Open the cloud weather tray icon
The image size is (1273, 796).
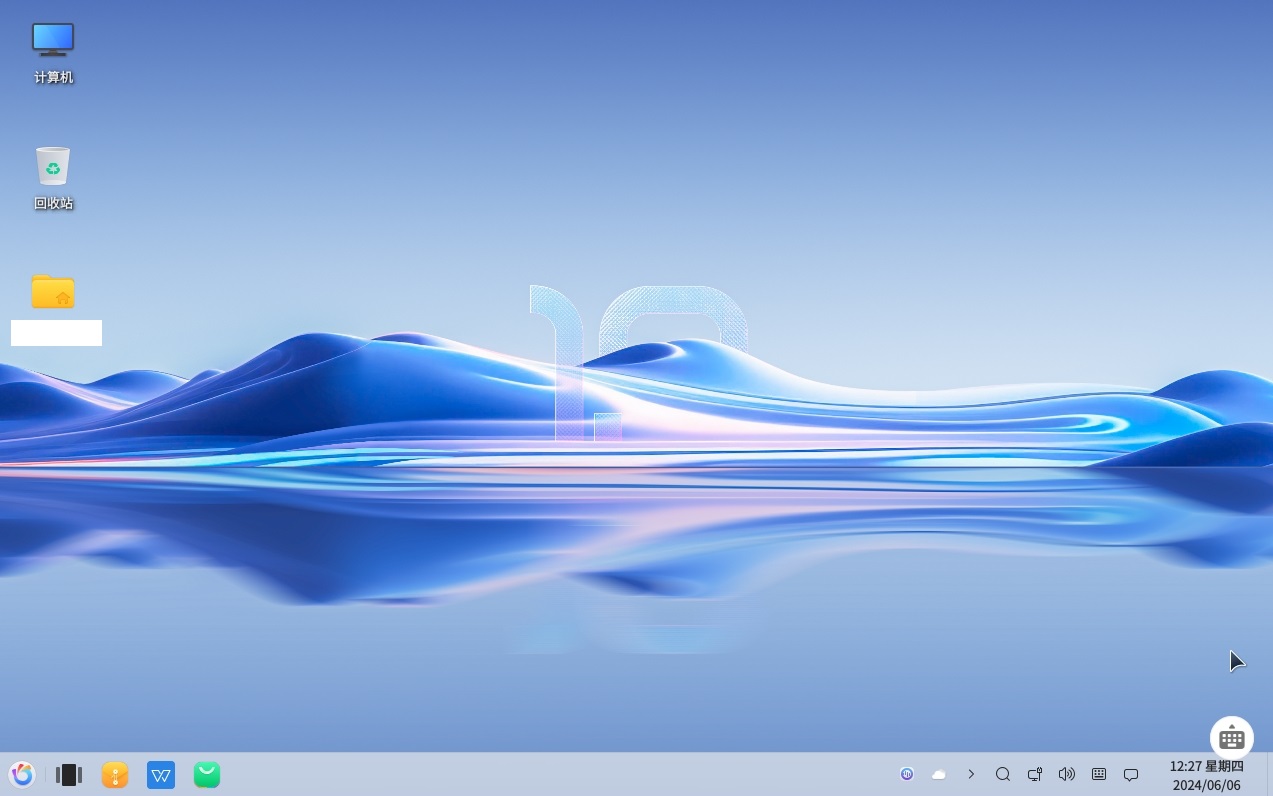tap(939, 774)
